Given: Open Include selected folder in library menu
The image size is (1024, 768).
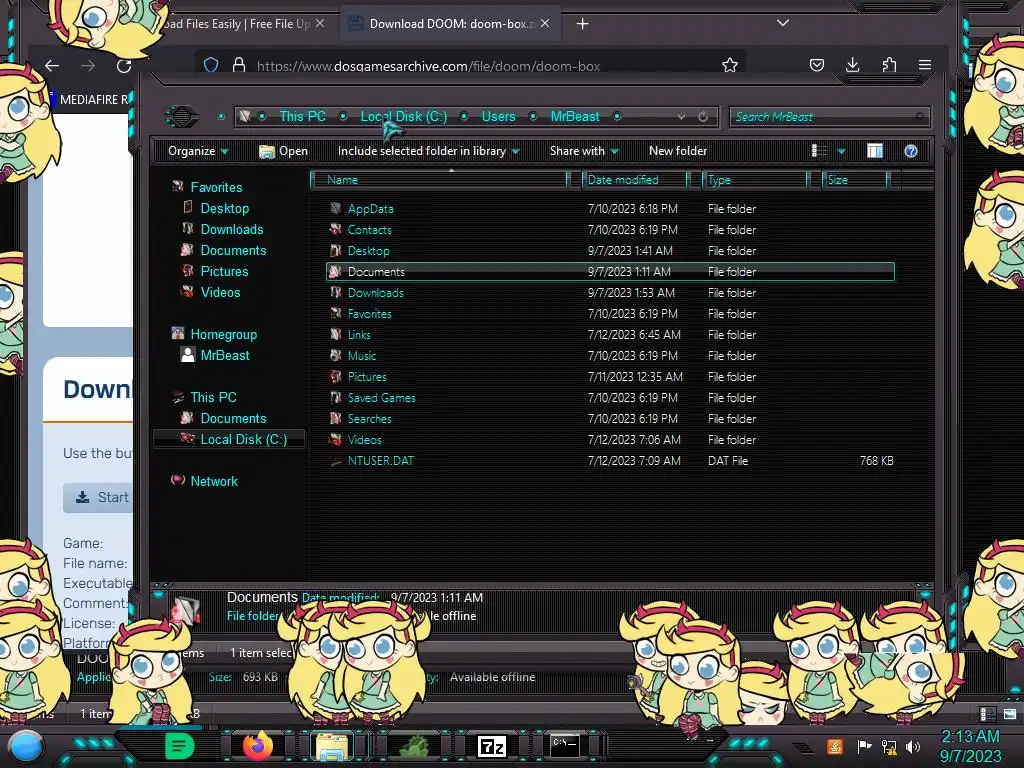Looking at the screenshot, I should (x=428, y=151).
